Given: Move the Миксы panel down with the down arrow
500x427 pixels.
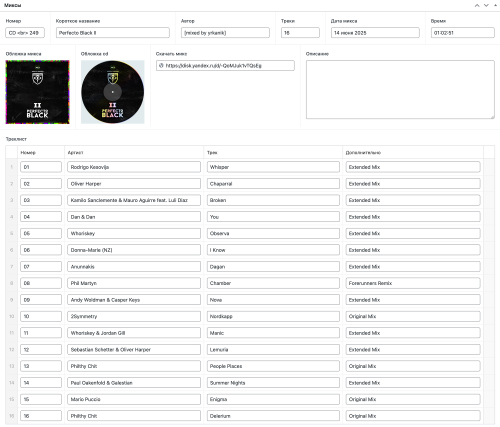Looking at the screenshot, I should 486,5.
